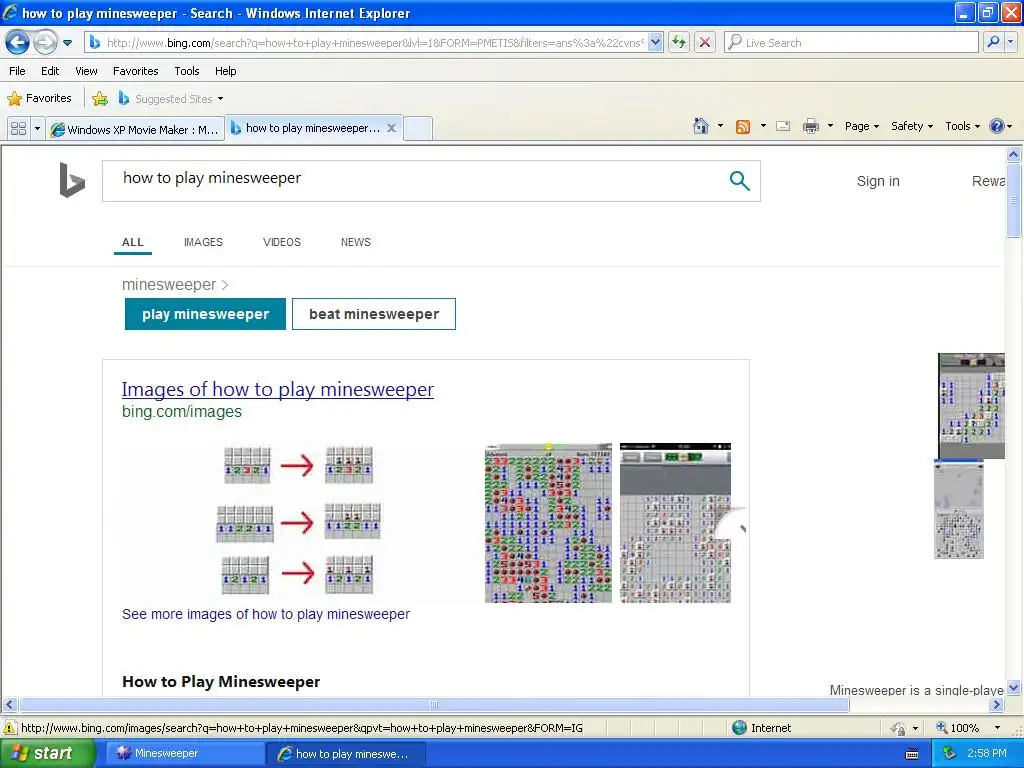Expand the tab list dropdown arrow
The image size is (1024, 768).
[37, 129]
